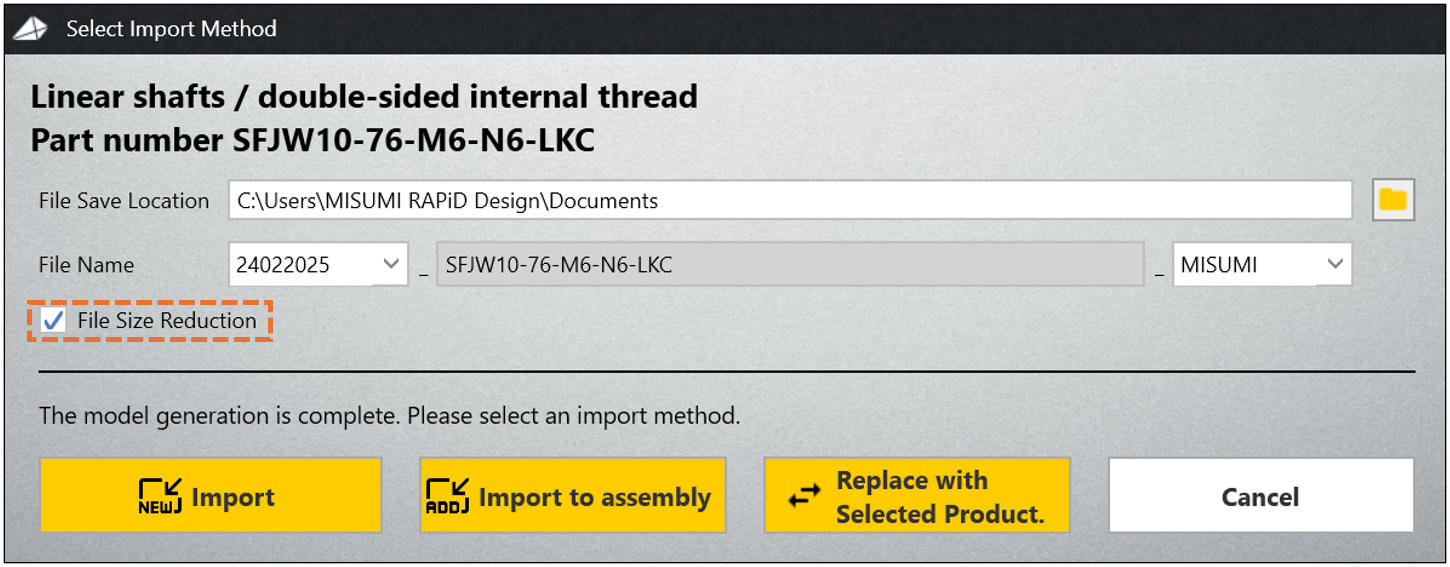Click the File Save Location path field

tap(790, 200)
